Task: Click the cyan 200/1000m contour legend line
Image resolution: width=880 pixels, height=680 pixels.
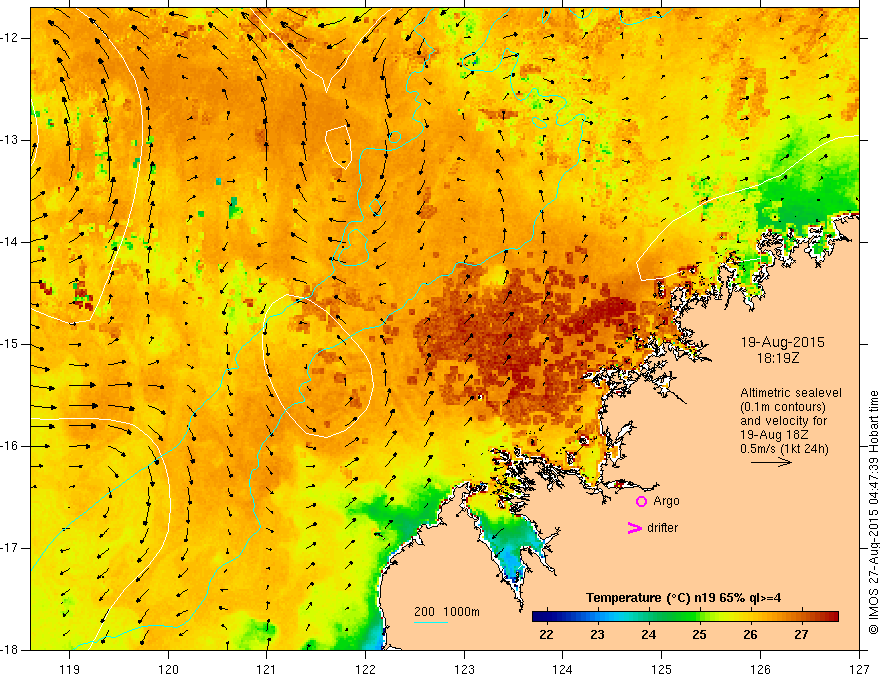Action: tap(431, 622)
